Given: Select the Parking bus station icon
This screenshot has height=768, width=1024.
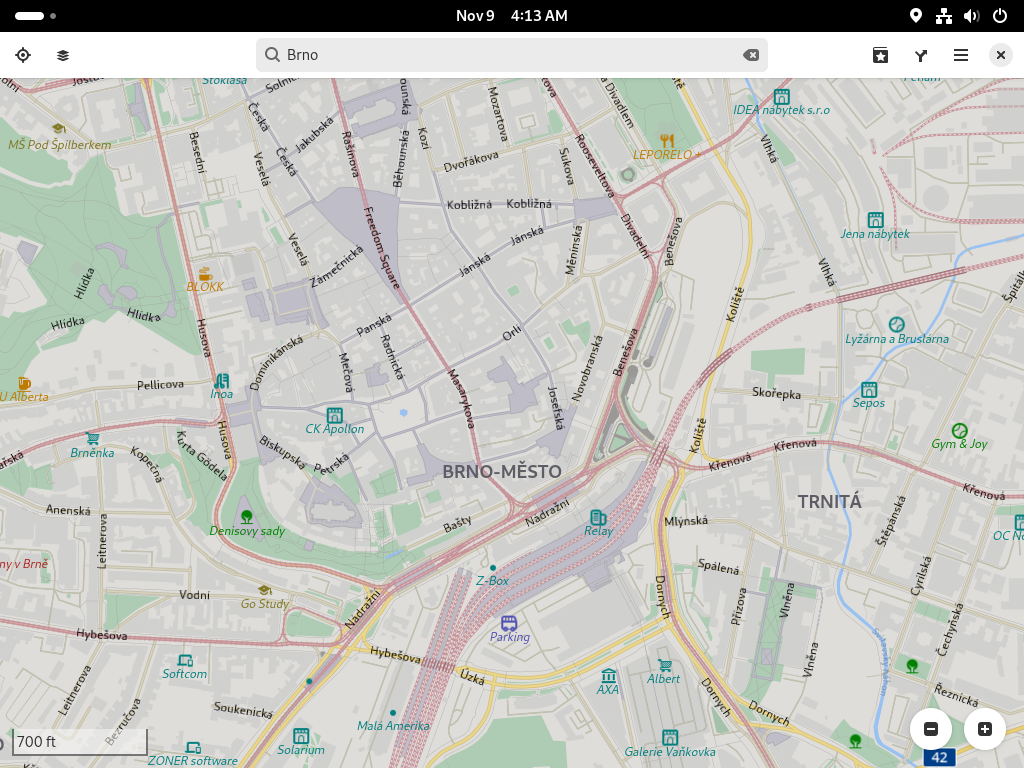Looking at the screenshot, I should point(509,623).
